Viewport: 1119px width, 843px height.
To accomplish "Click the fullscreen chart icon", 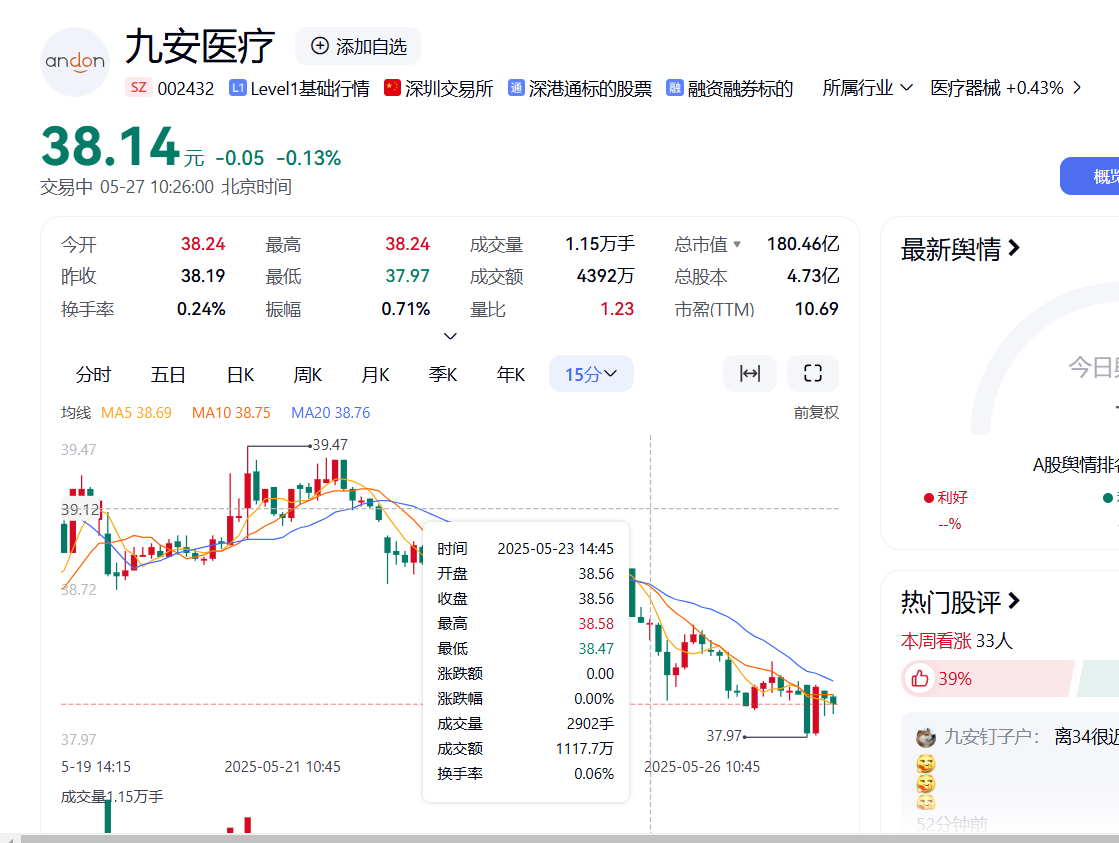I will [813, 373].
